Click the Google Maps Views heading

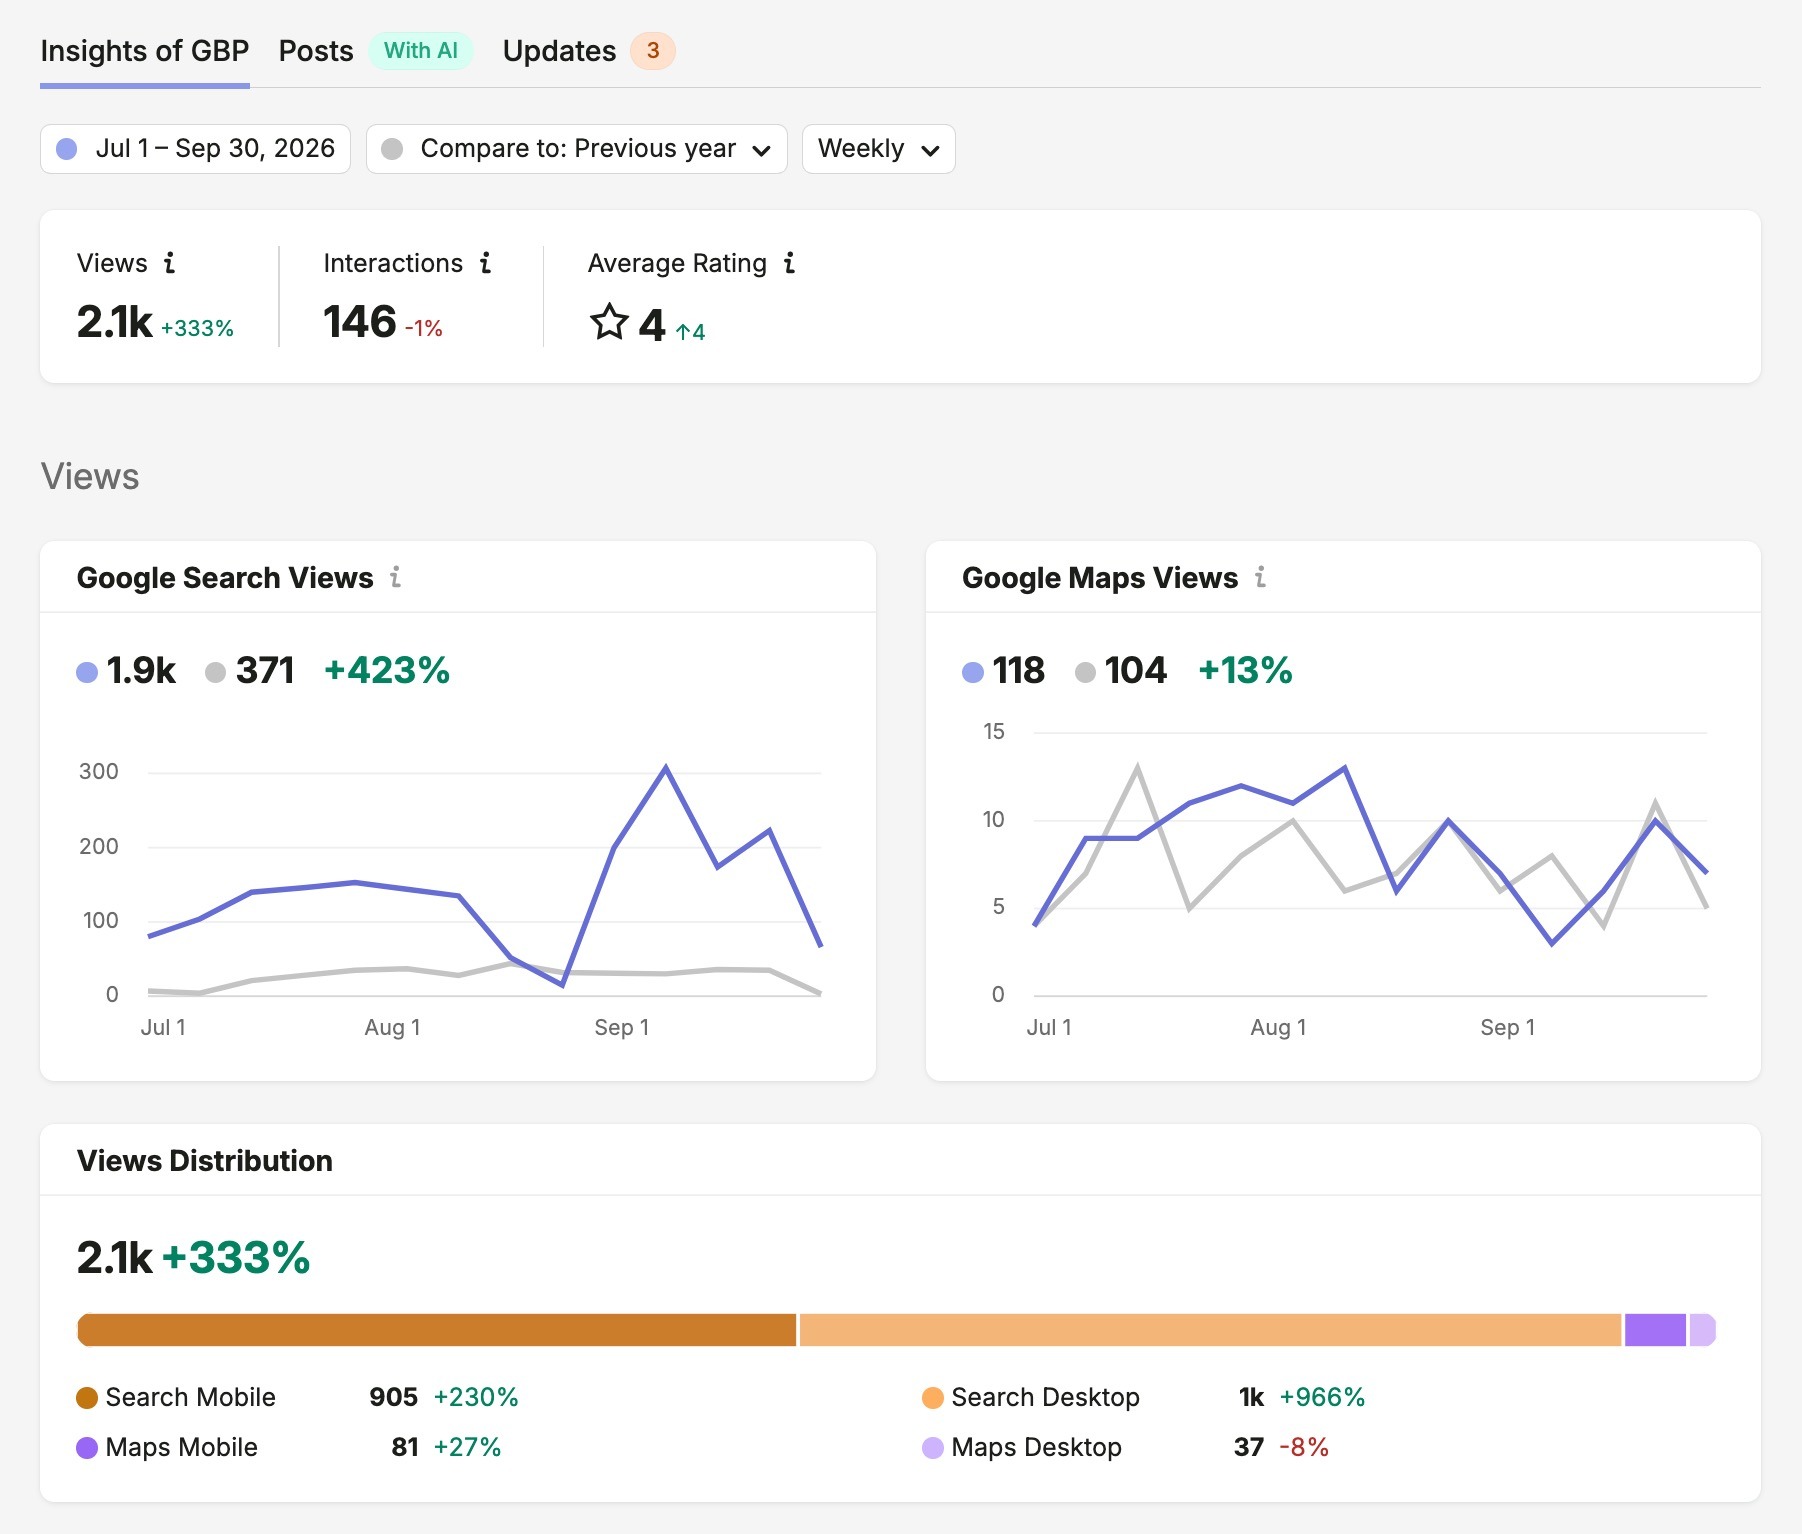(1100, 578)
